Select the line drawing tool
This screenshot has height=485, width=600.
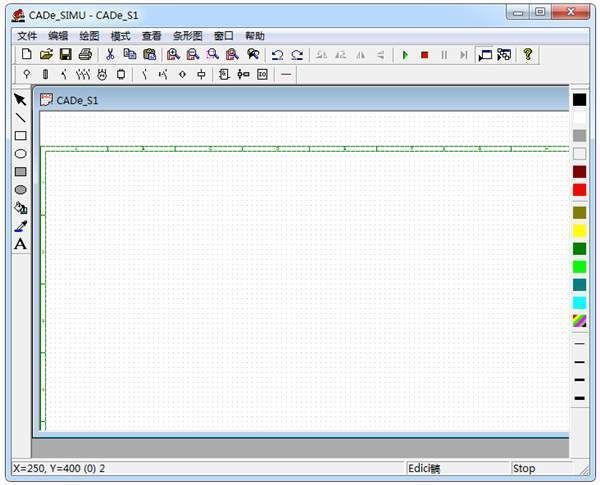click(x=20, y=118)
